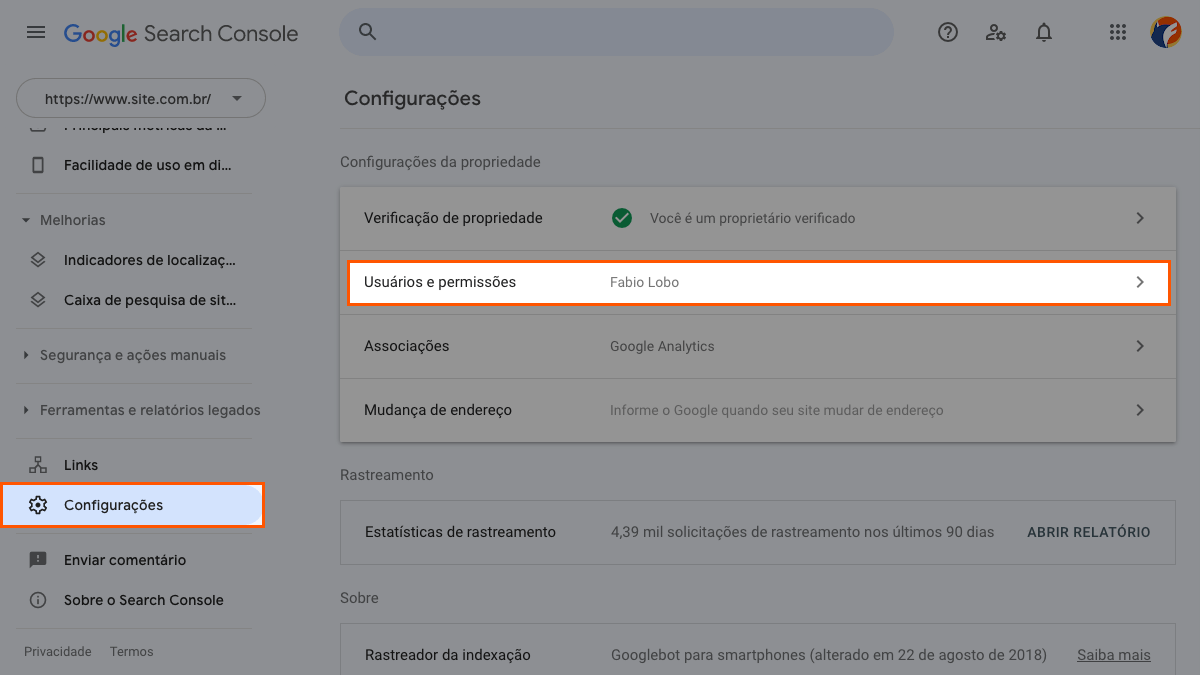Image resolution: width=1200 pixels, height=675 pixels.
Task: Click the search magnifier icon
Action: click(x=367, y=32)
